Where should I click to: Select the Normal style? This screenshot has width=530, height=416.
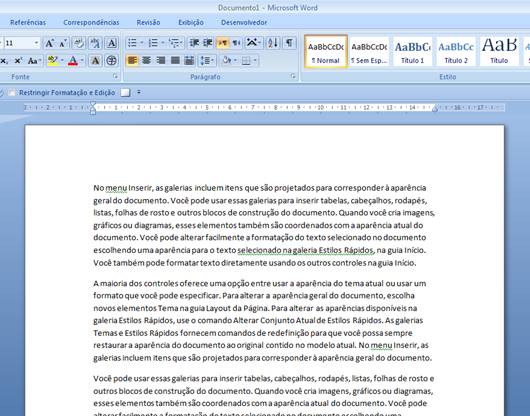[x=326, y=52]
